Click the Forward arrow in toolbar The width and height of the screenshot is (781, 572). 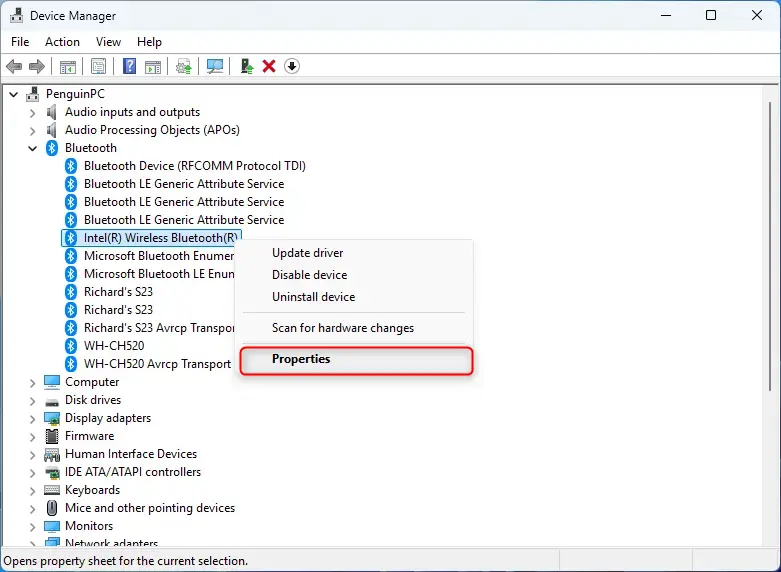37,66
